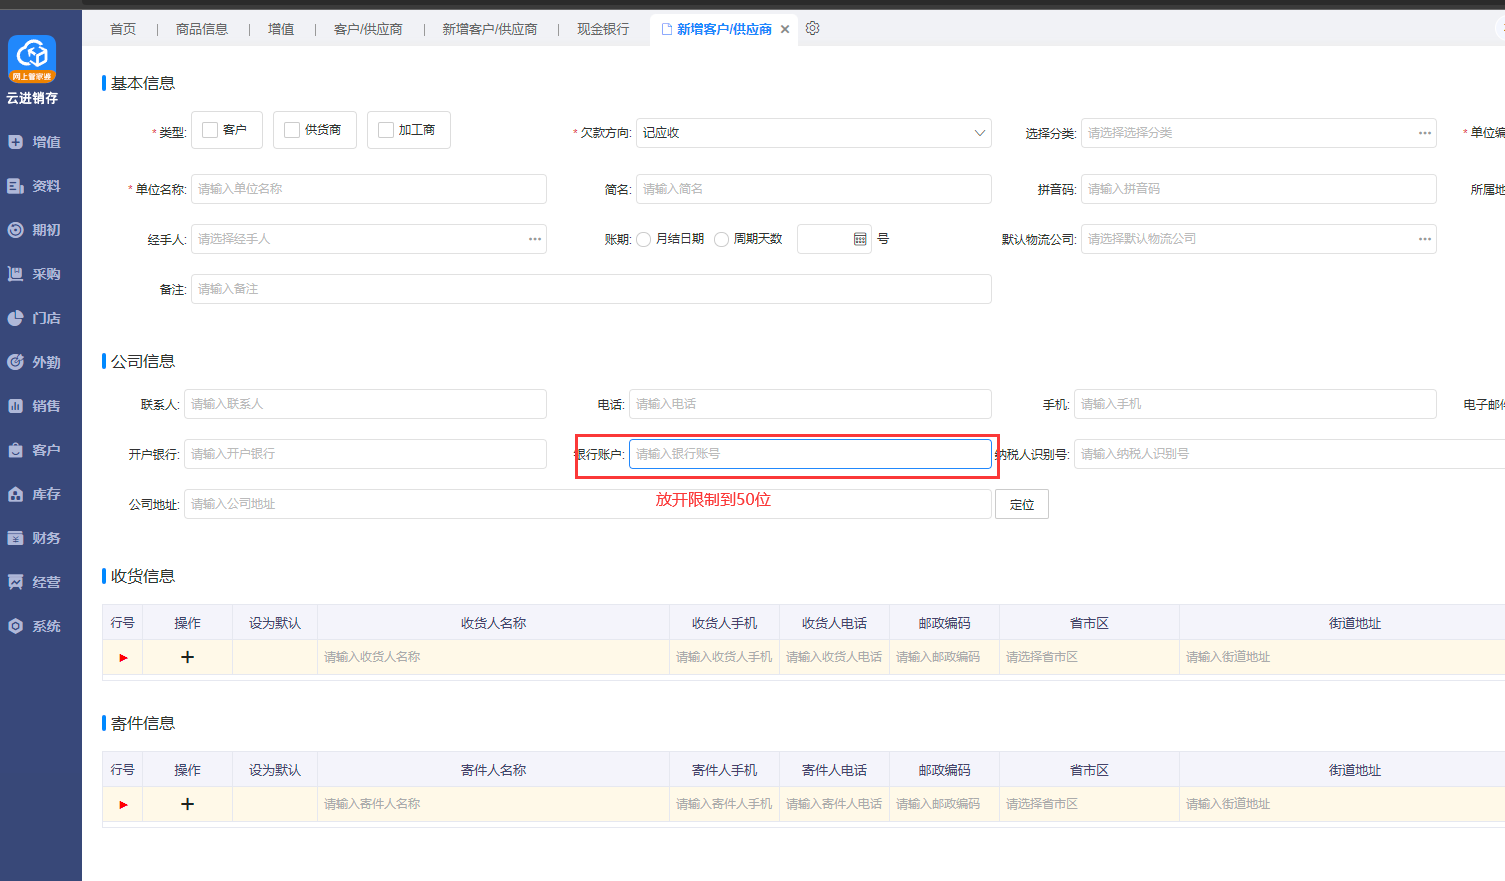Screen dimensions: 1505x881
Task: Focus the 联系人 input field
Action: click(365, 404)
